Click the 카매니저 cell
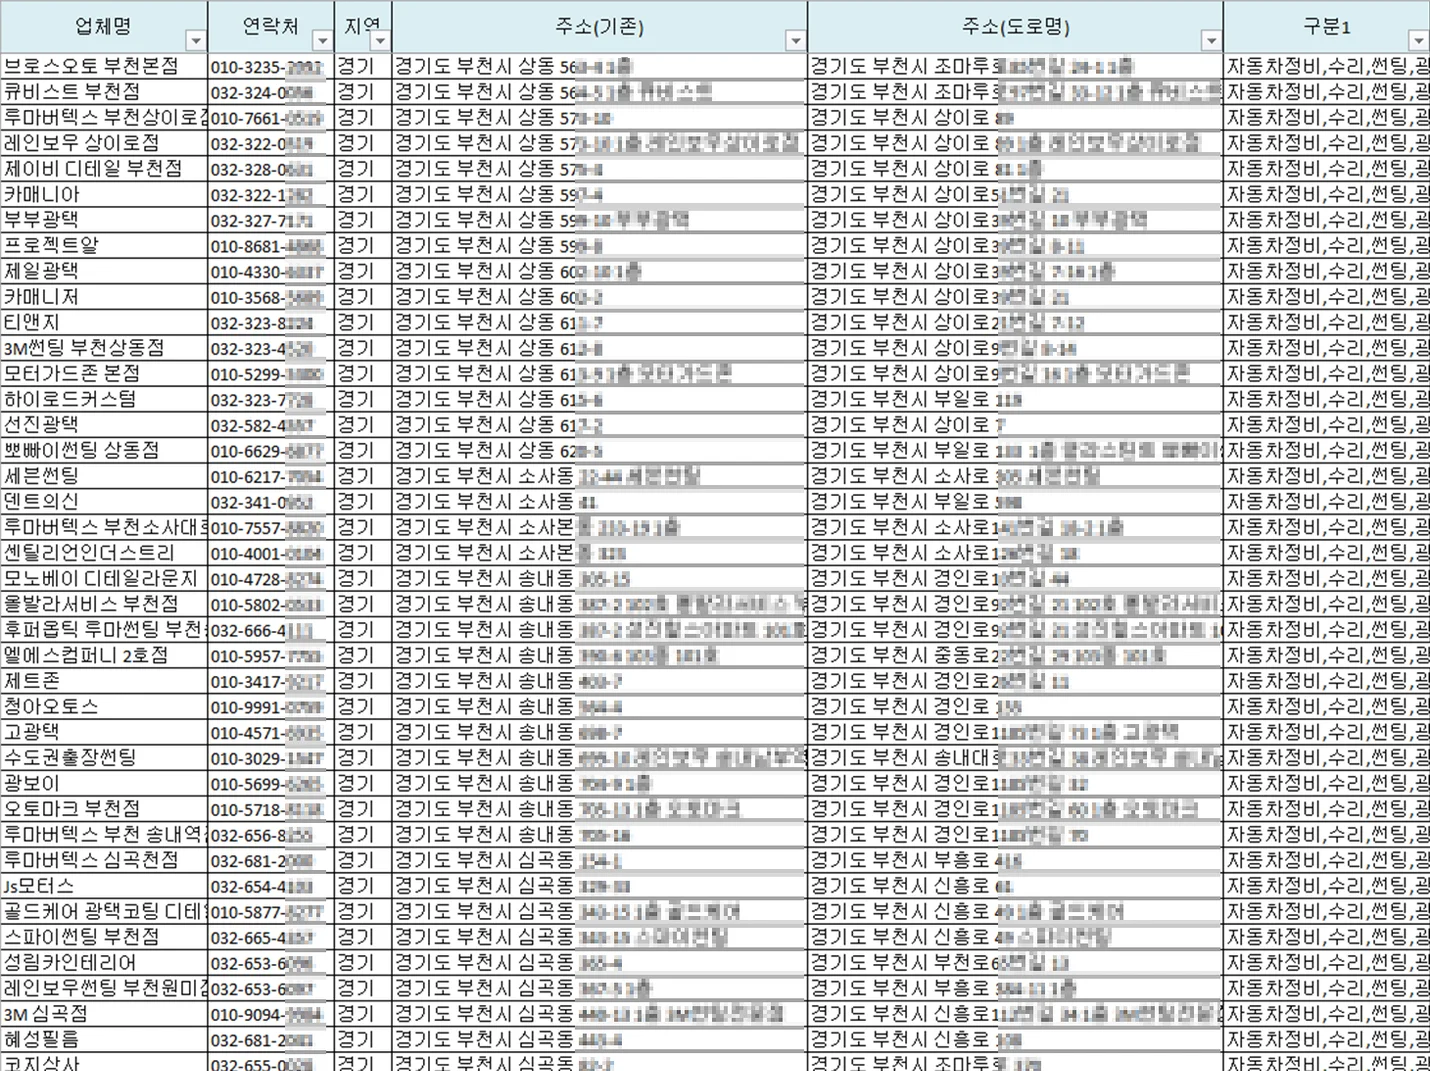1430x1071 pixels. coord(104,297)
